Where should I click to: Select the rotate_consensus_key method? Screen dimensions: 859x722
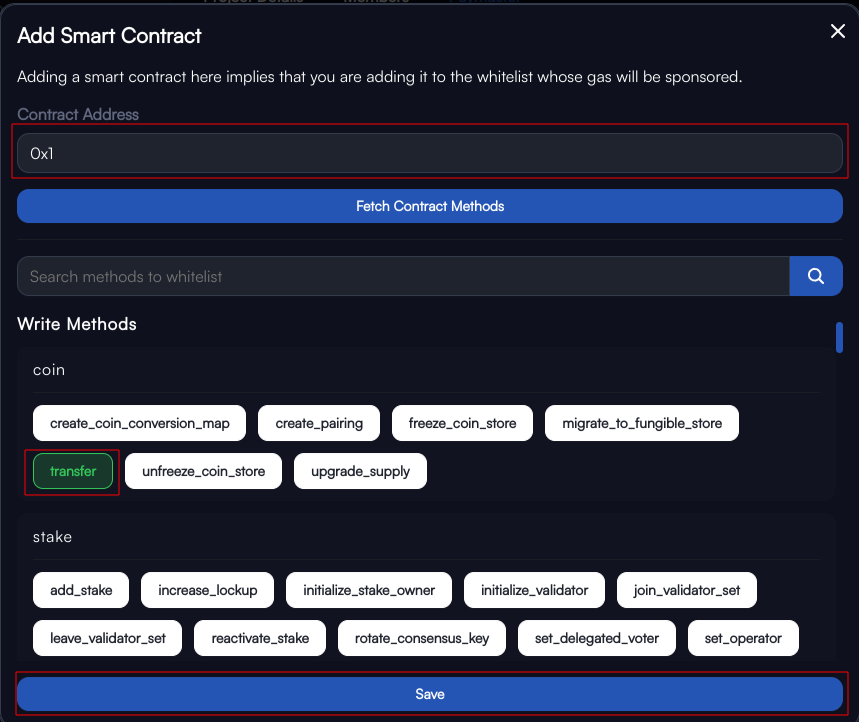tap(422, 638)
